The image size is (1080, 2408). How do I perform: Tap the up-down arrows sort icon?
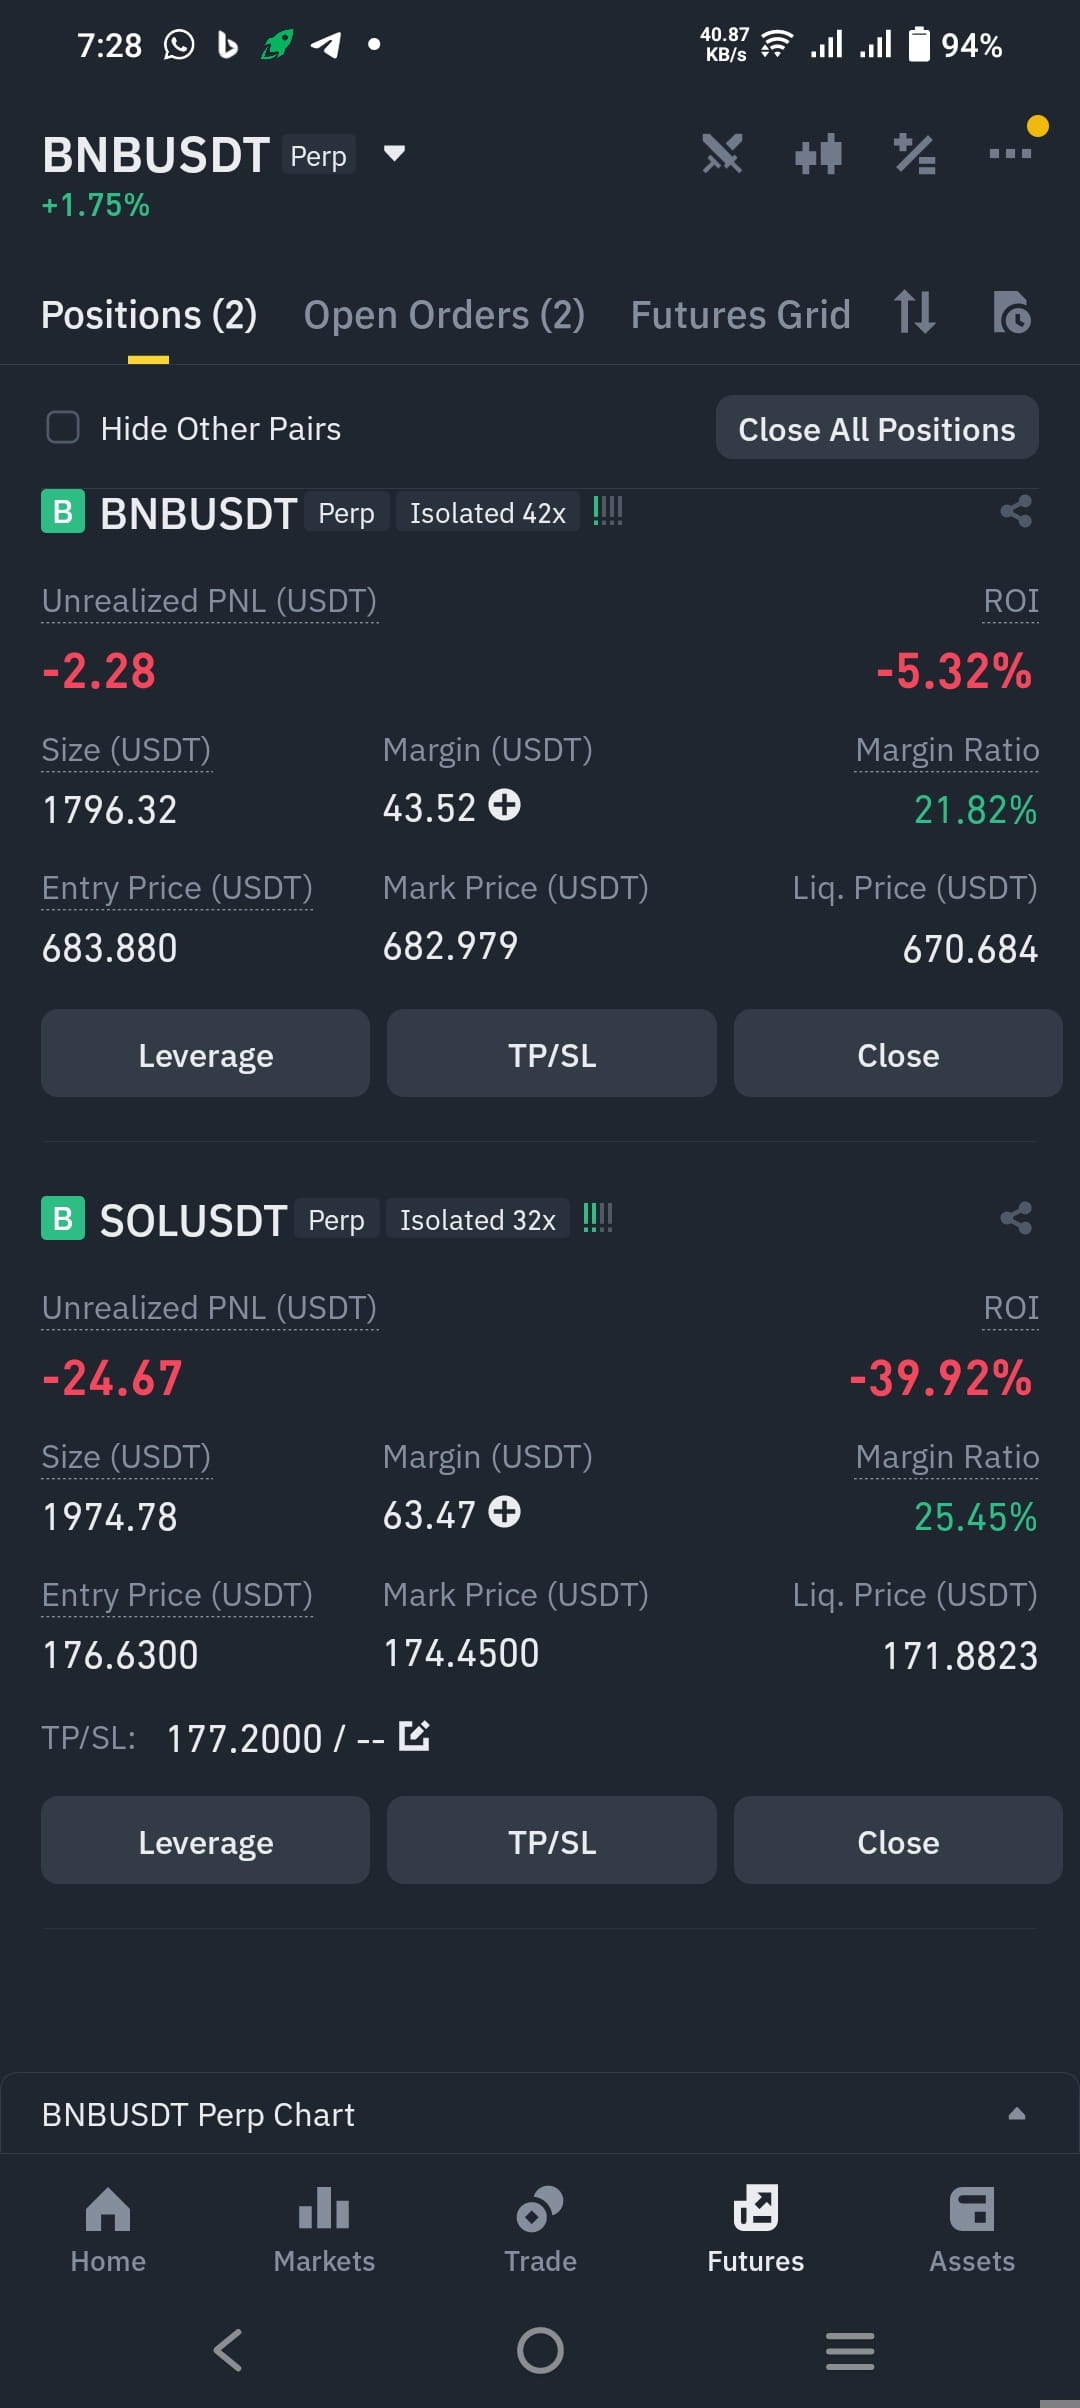click(914, 312)
